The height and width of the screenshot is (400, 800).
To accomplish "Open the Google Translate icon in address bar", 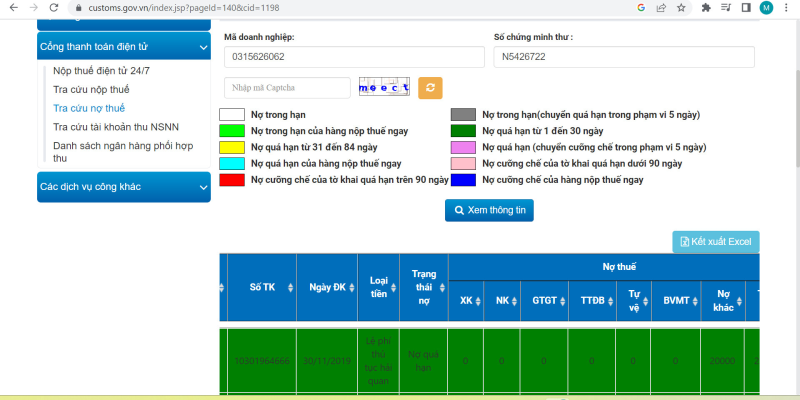I will click(x=640, y=7).
